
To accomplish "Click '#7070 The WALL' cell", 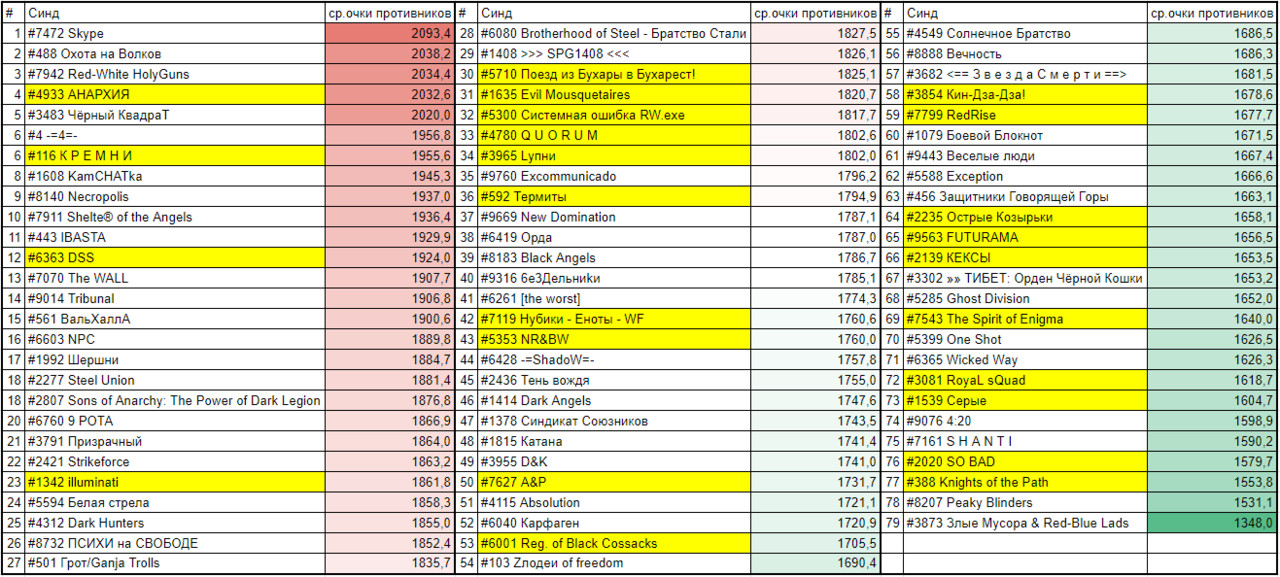I will 175,278.
